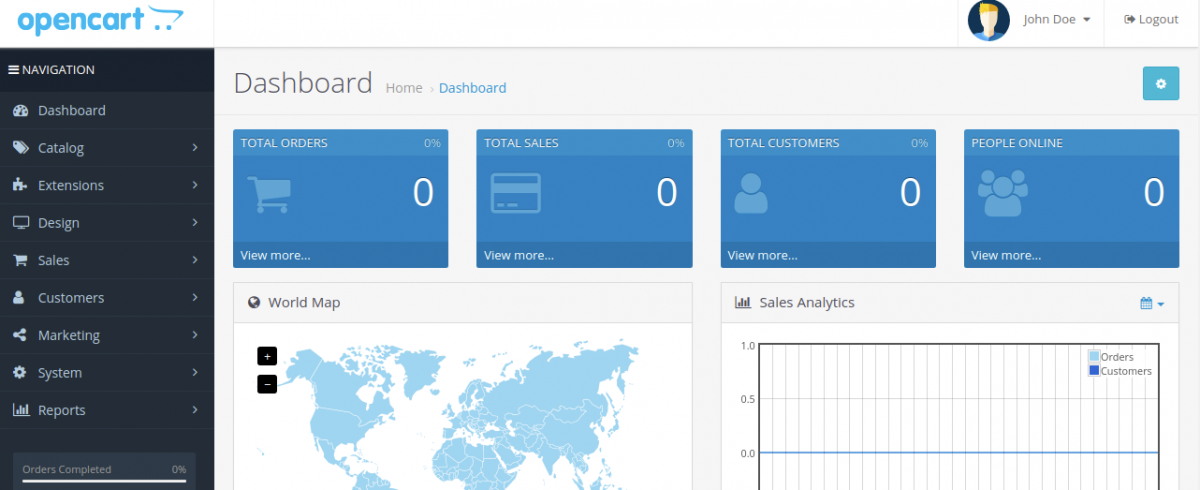Image resolution: width=1200 pixels, height=490 pixels.
Task: Click the credit card icon in Total Sales
Action: pos(515,193)
